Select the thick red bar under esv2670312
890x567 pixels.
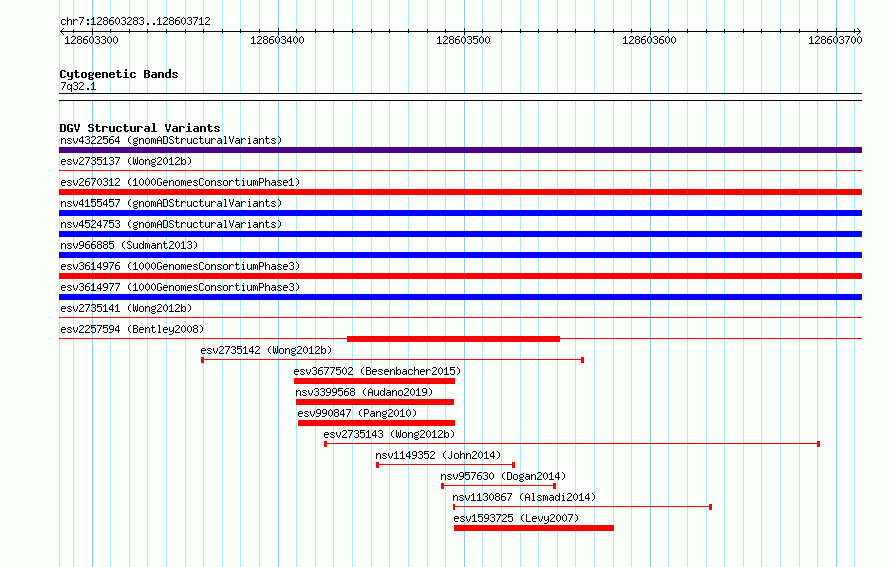[460, 192]
